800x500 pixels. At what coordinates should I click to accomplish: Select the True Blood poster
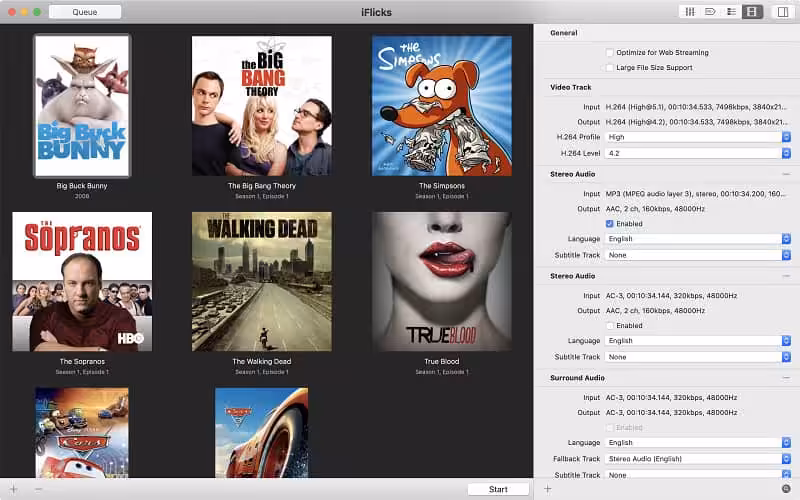[442, 282]
